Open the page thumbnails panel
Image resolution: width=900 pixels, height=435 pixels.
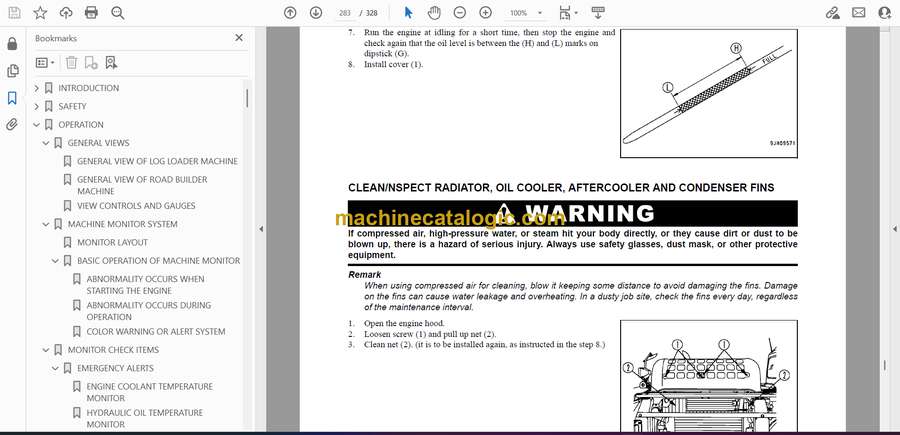pyautogui.click(x=12, y=71)
